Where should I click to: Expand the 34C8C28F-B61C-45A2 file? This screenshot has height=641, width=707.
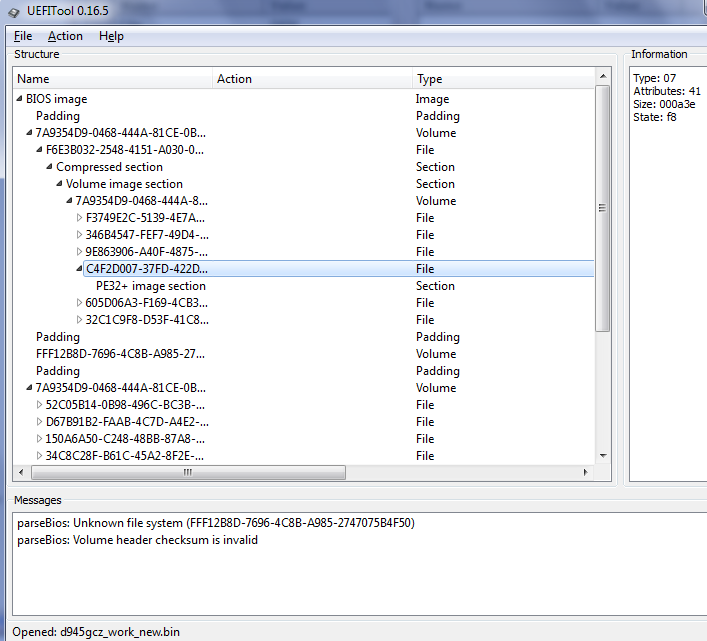tap(40, 456)
